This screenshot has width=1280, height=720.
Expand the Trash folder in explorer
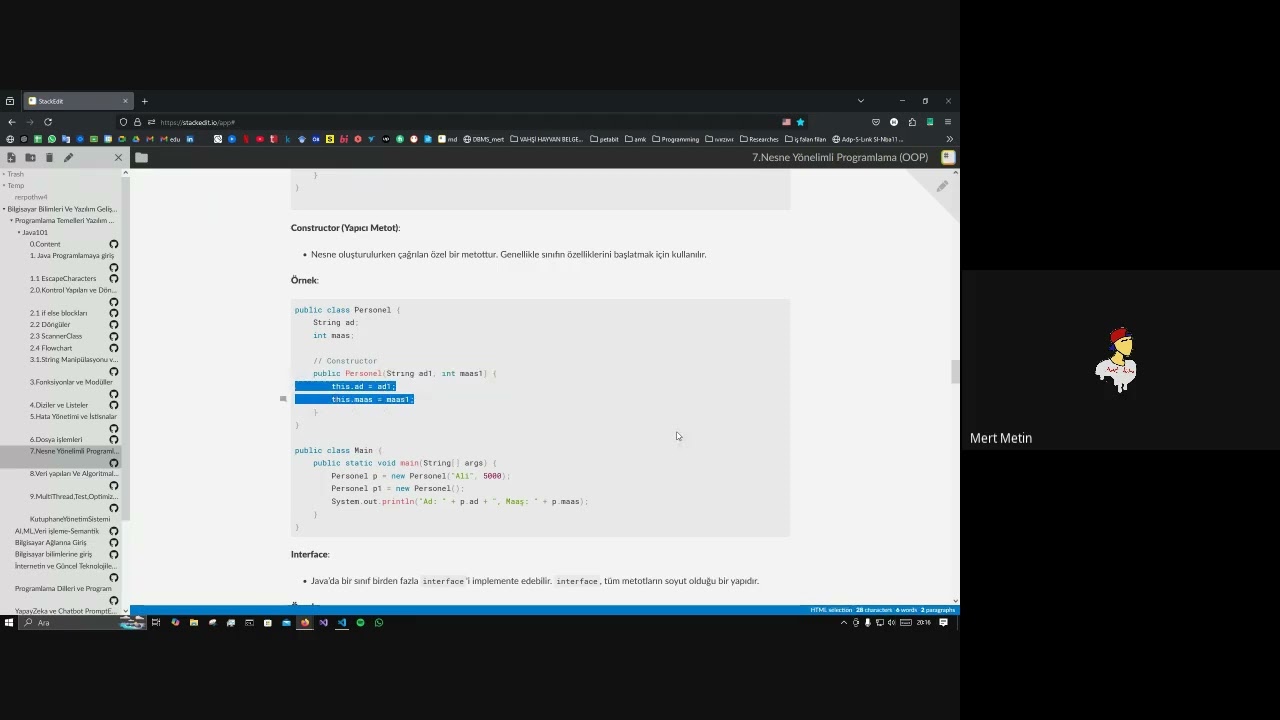[x=14, y=174]
